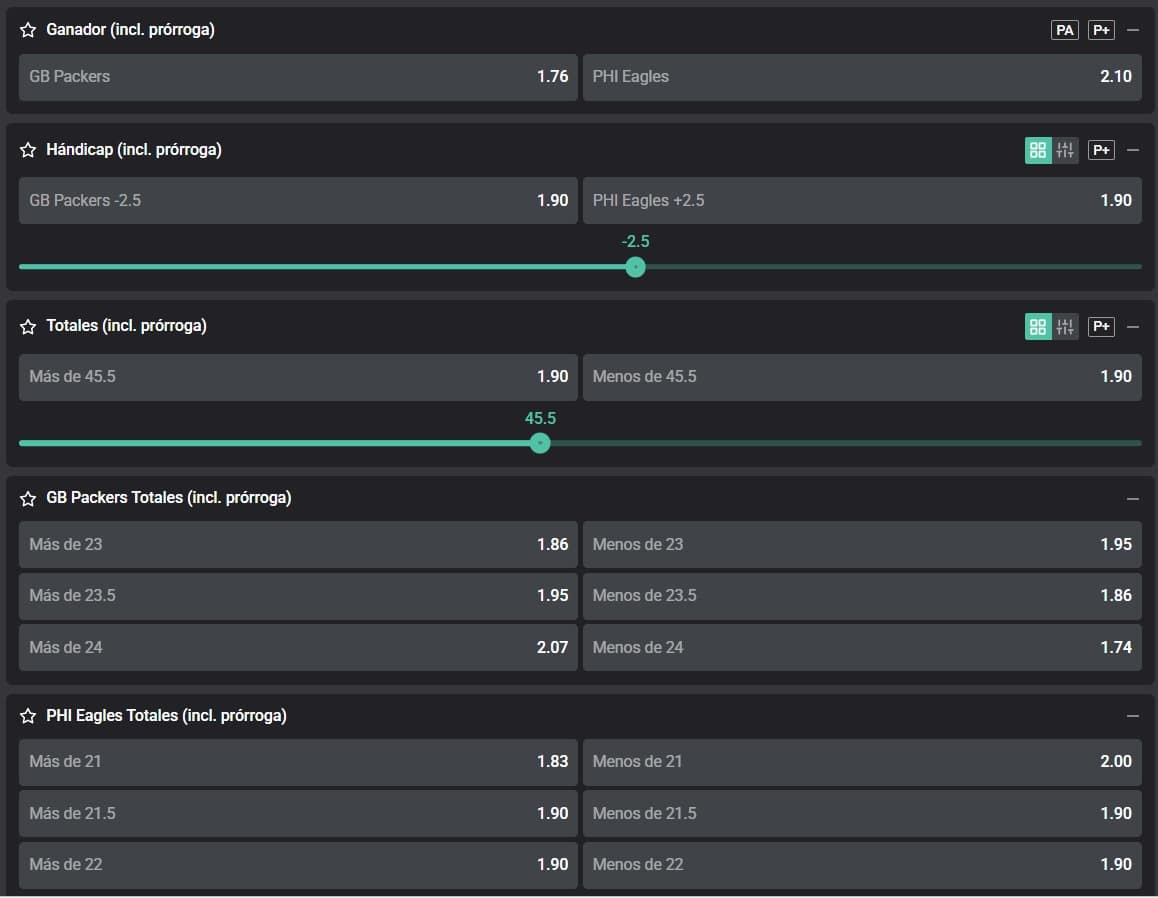Switch Hándicap to grid view
Image resolution: width=1158 pixels, height=898 pixels.
pos(1038,150)
